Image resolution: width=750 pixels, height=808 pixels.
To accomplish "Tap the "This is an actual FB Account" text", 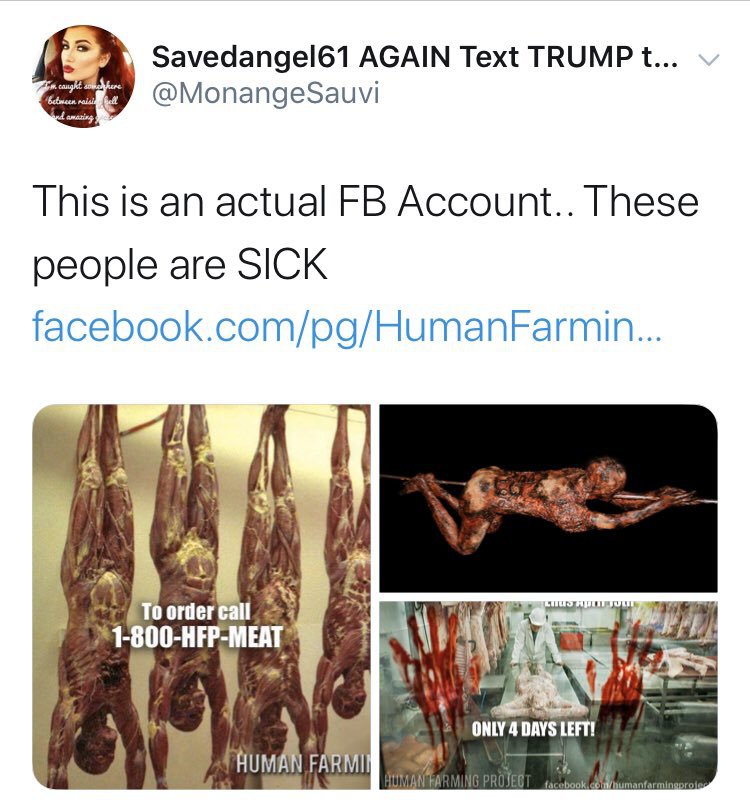I will coord(365,203).
